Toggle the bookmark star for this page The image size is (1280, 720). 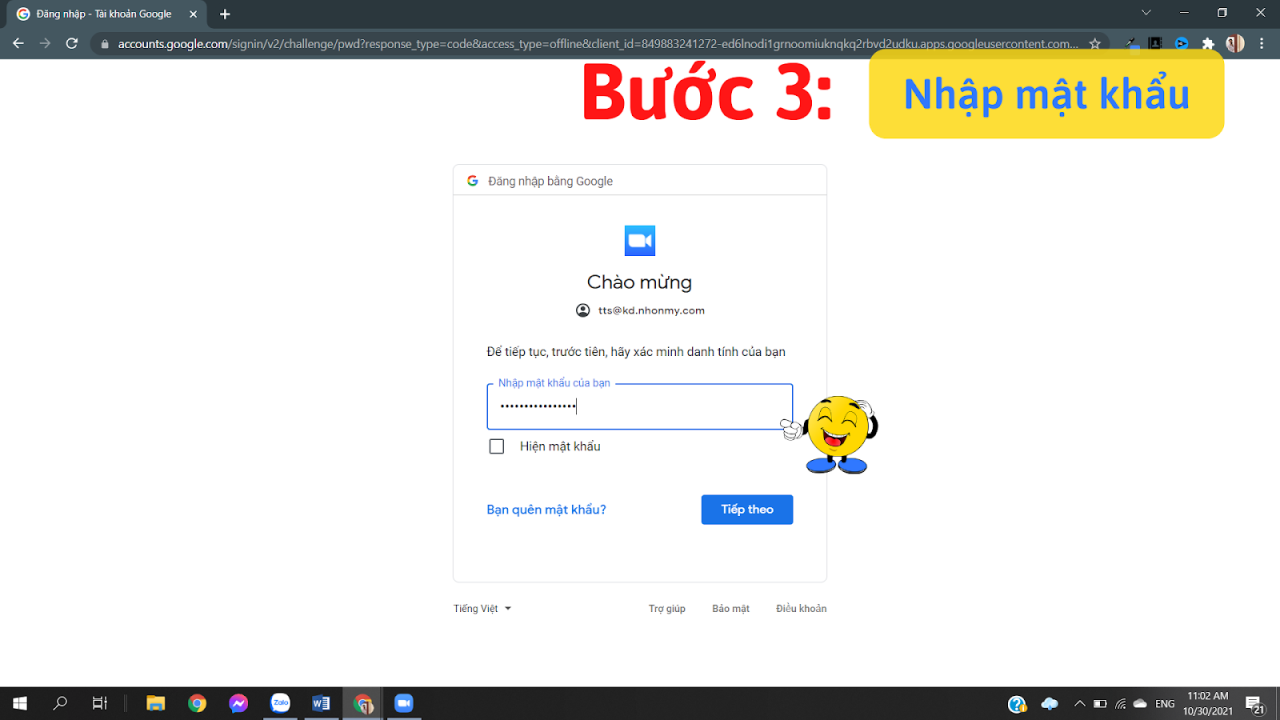[x=1095, y=44]
